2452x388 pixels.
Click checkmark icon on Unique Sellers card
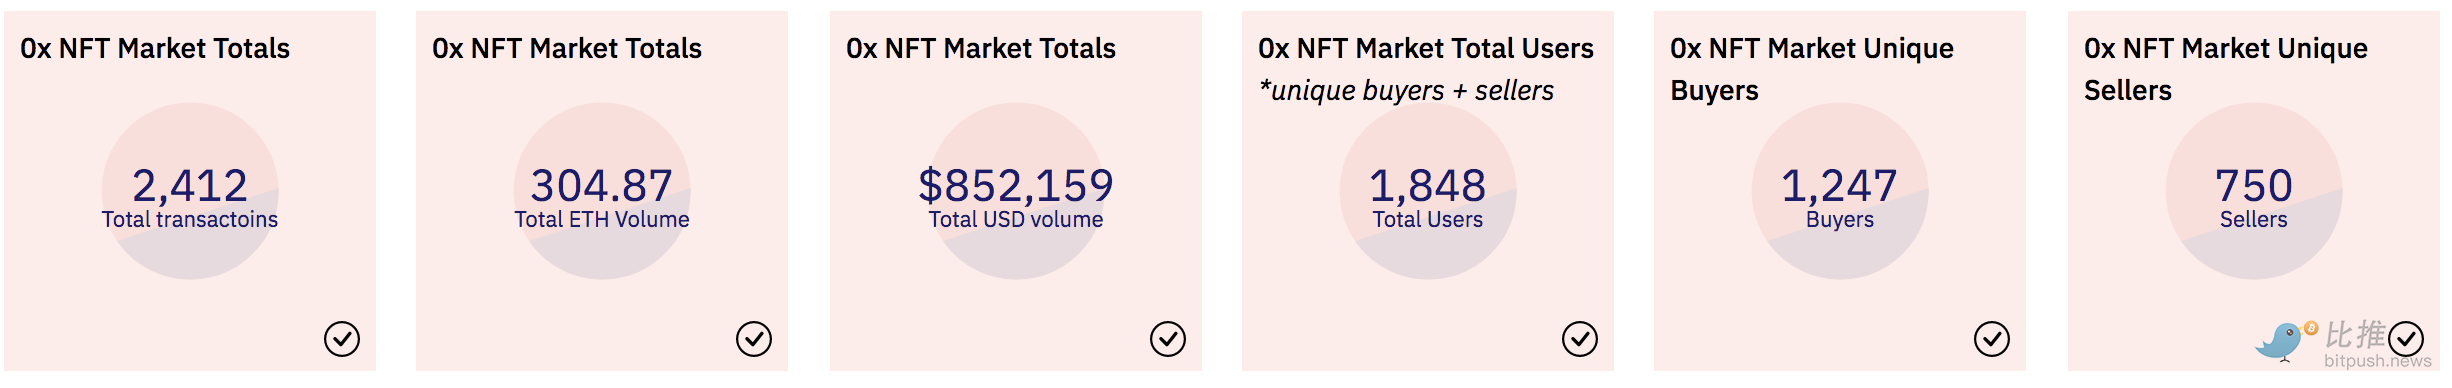pos(2406,339)
